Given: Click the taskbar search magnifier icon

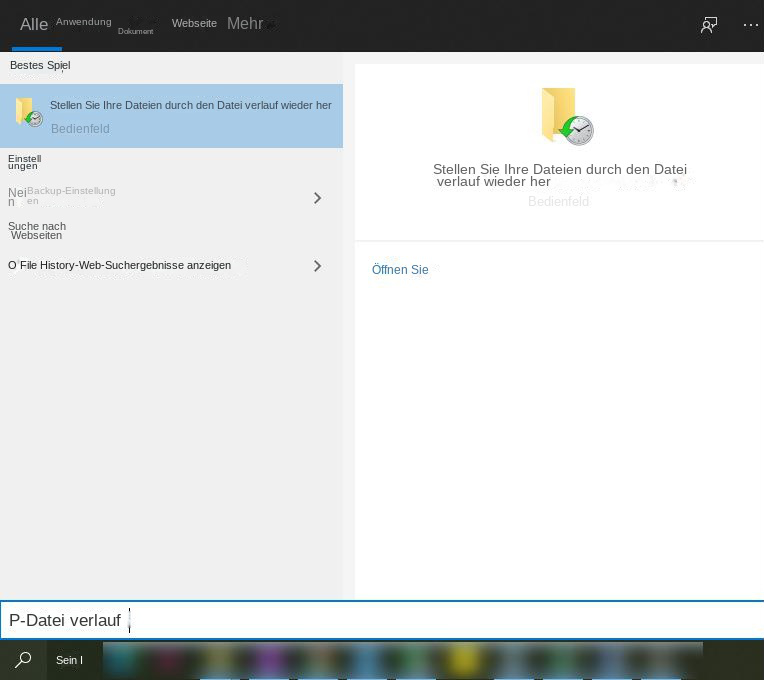Looking at the screenshot, I should coord(23,660).
